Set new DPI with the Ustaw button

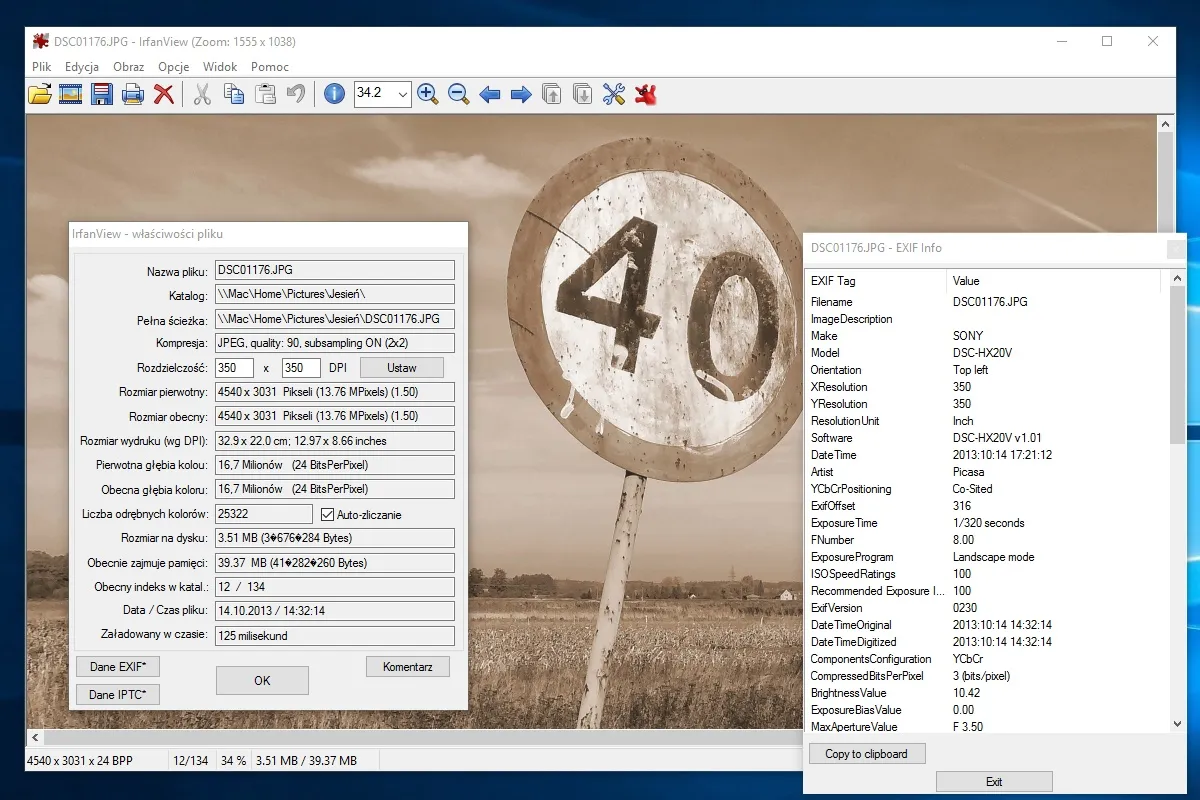point(402,367)
